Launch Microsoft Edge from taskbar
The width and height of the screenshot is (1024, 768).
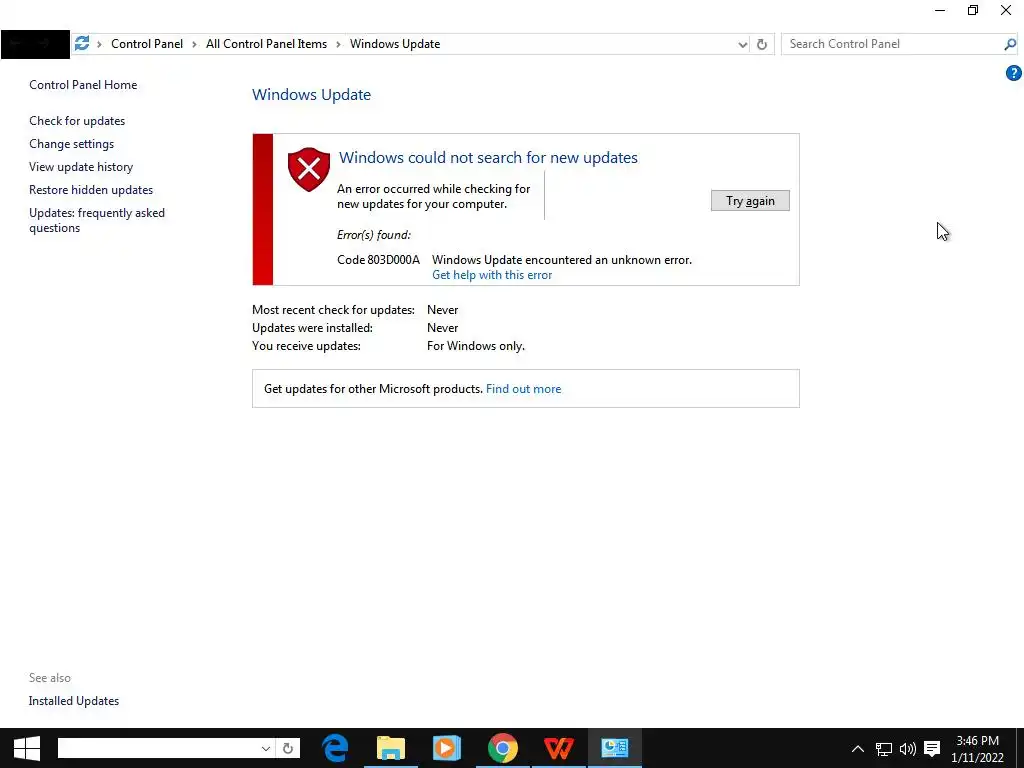336,748
